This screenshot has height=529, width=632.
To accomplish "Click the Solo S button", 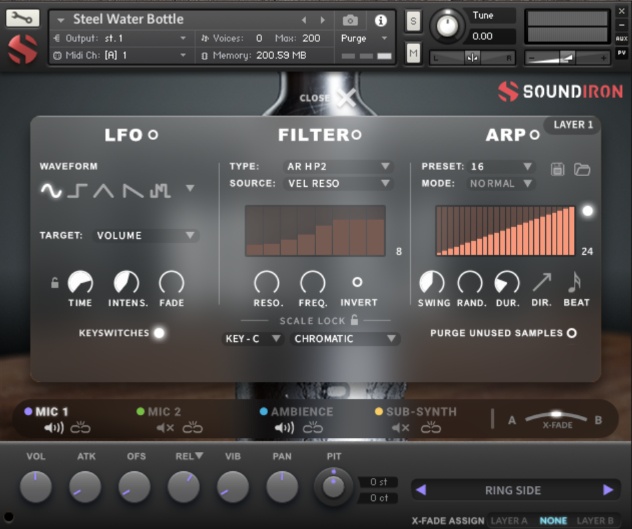I will click(x=414, y=21).
